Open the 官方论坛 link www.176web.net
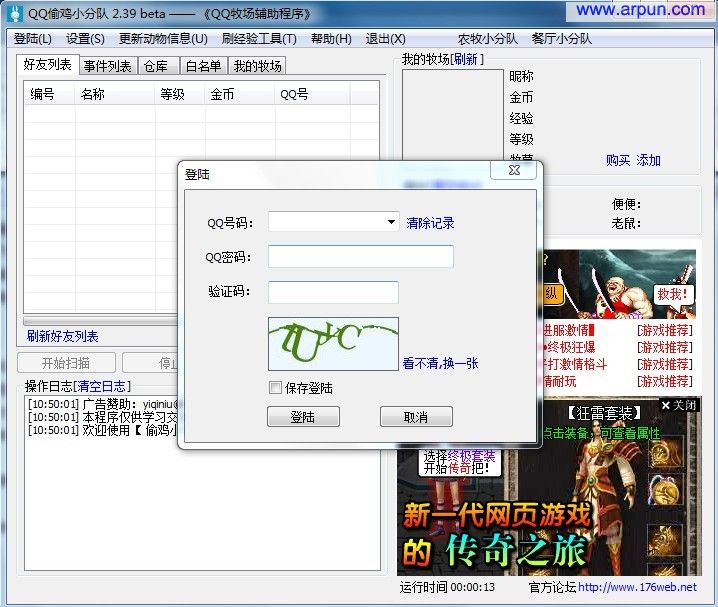 click(x=637, y=587)
